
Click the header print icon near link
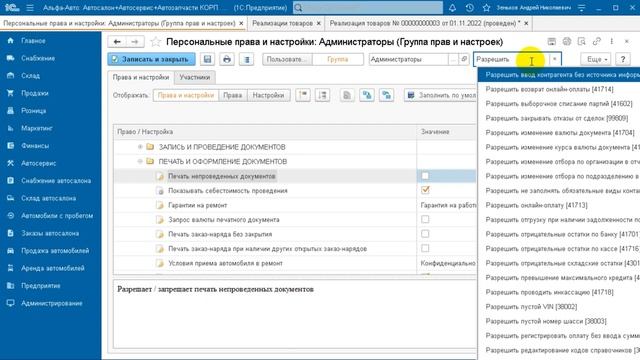pyautogui.click(x=567, y=41)
